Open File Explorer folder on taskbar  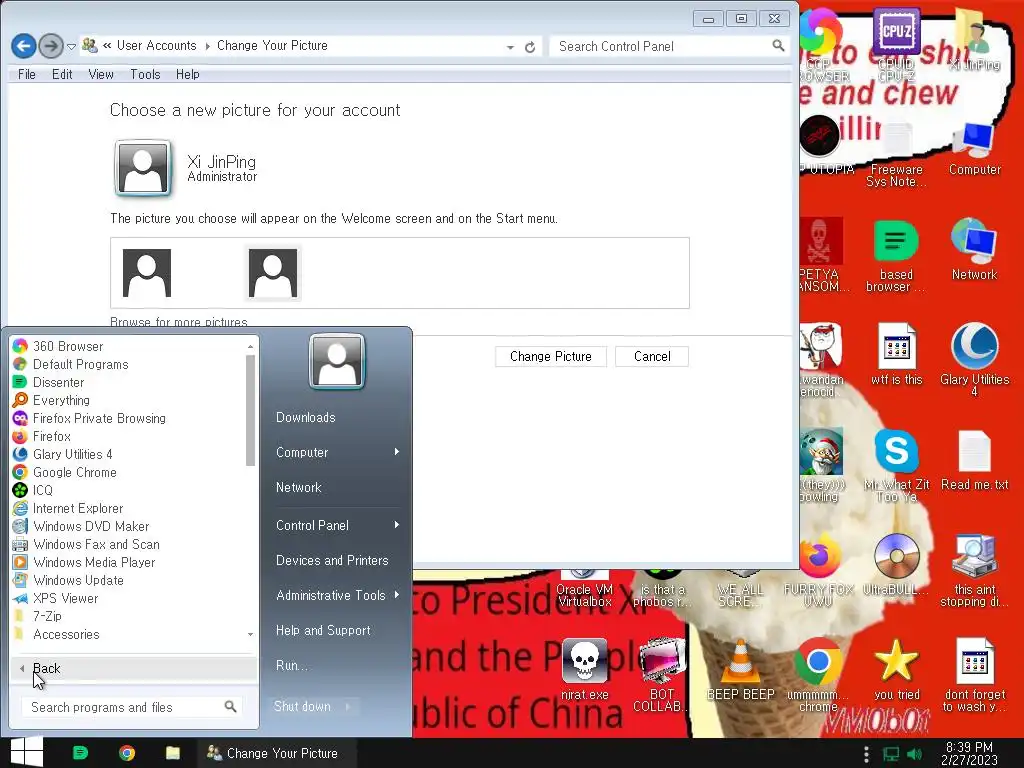[172, 753]
